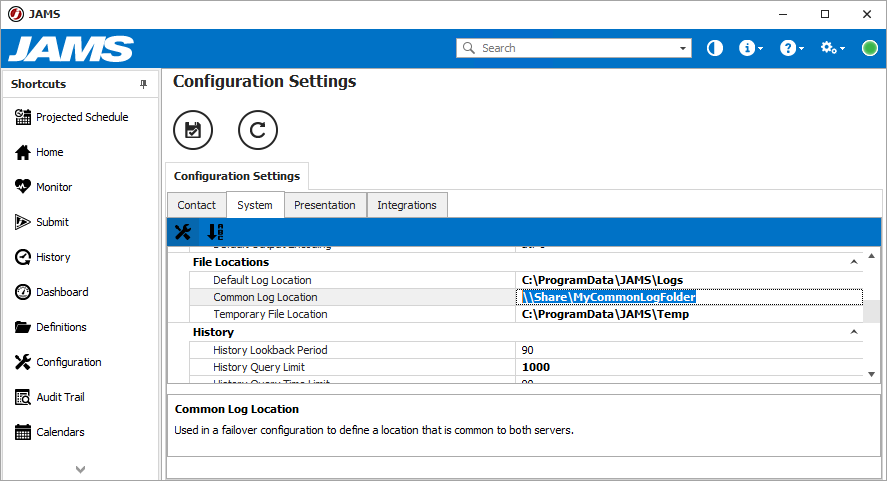Select the Temporary File Location row
Screen dimensions: 887x481
coord(526,314)
